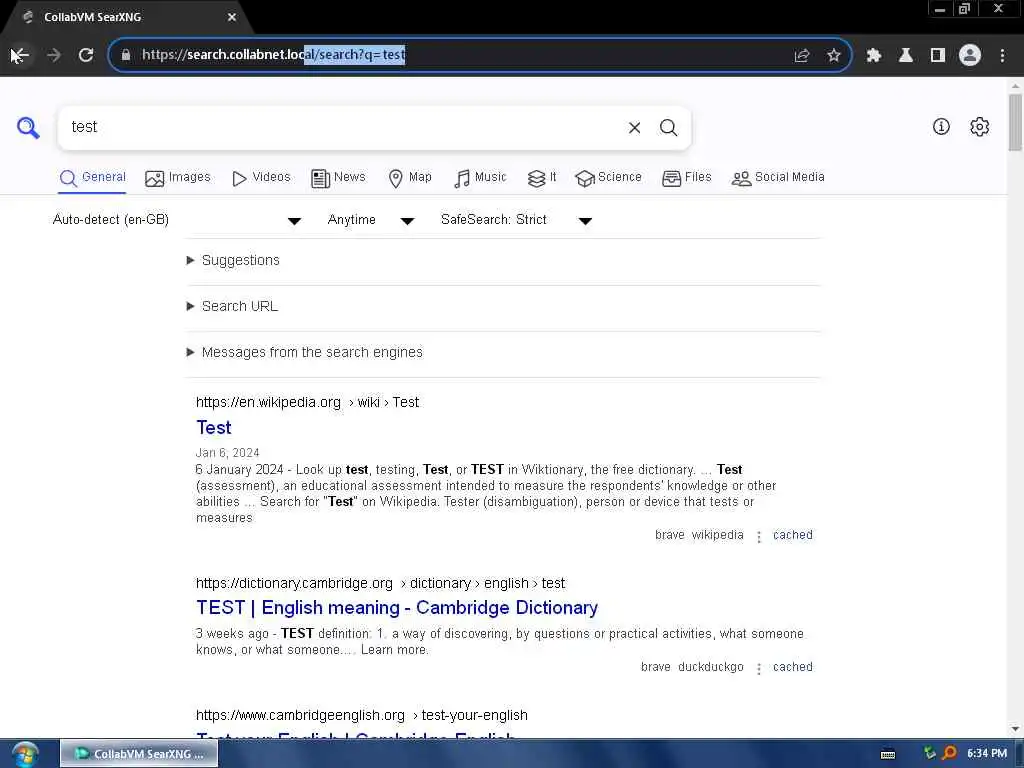Click the orange magnifier tray icon
This screenshot has height=768, width=1024.
pos(950,754)
